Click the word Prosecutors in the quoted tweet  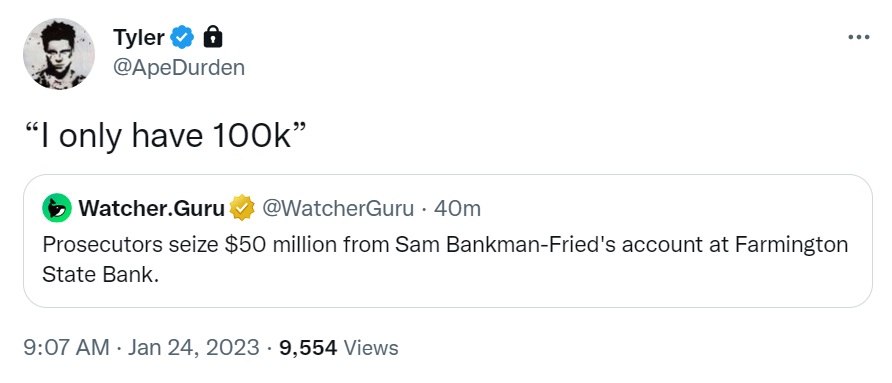(x=102, y=245)
